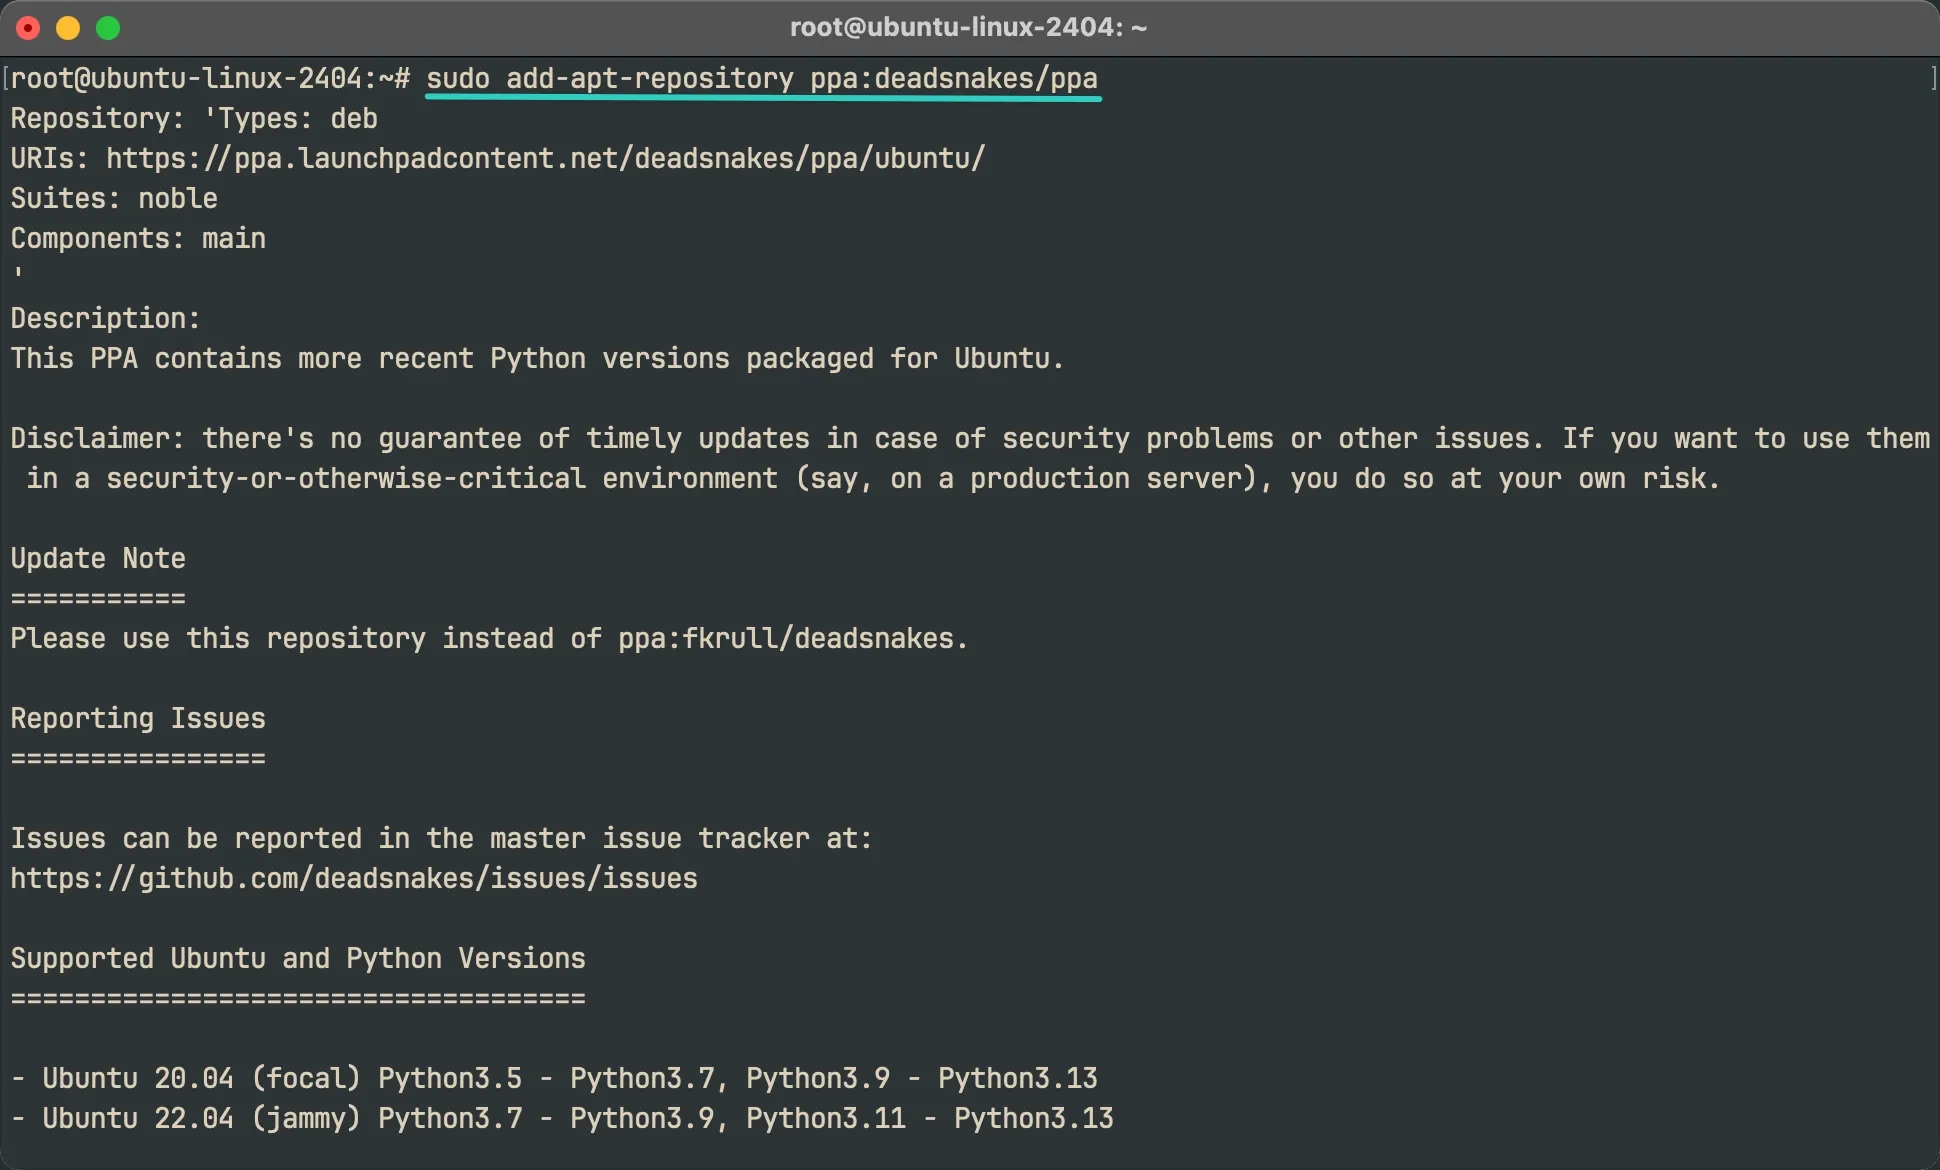Click the "Suites: noble" line

[114, 199]
